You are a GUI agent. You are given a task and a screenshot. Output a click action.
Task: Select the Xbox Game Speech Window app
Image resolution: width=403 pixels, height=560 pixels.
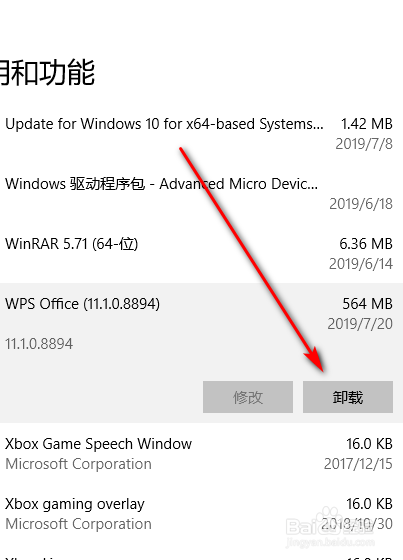pyautogui.click(x=199, y=453)
